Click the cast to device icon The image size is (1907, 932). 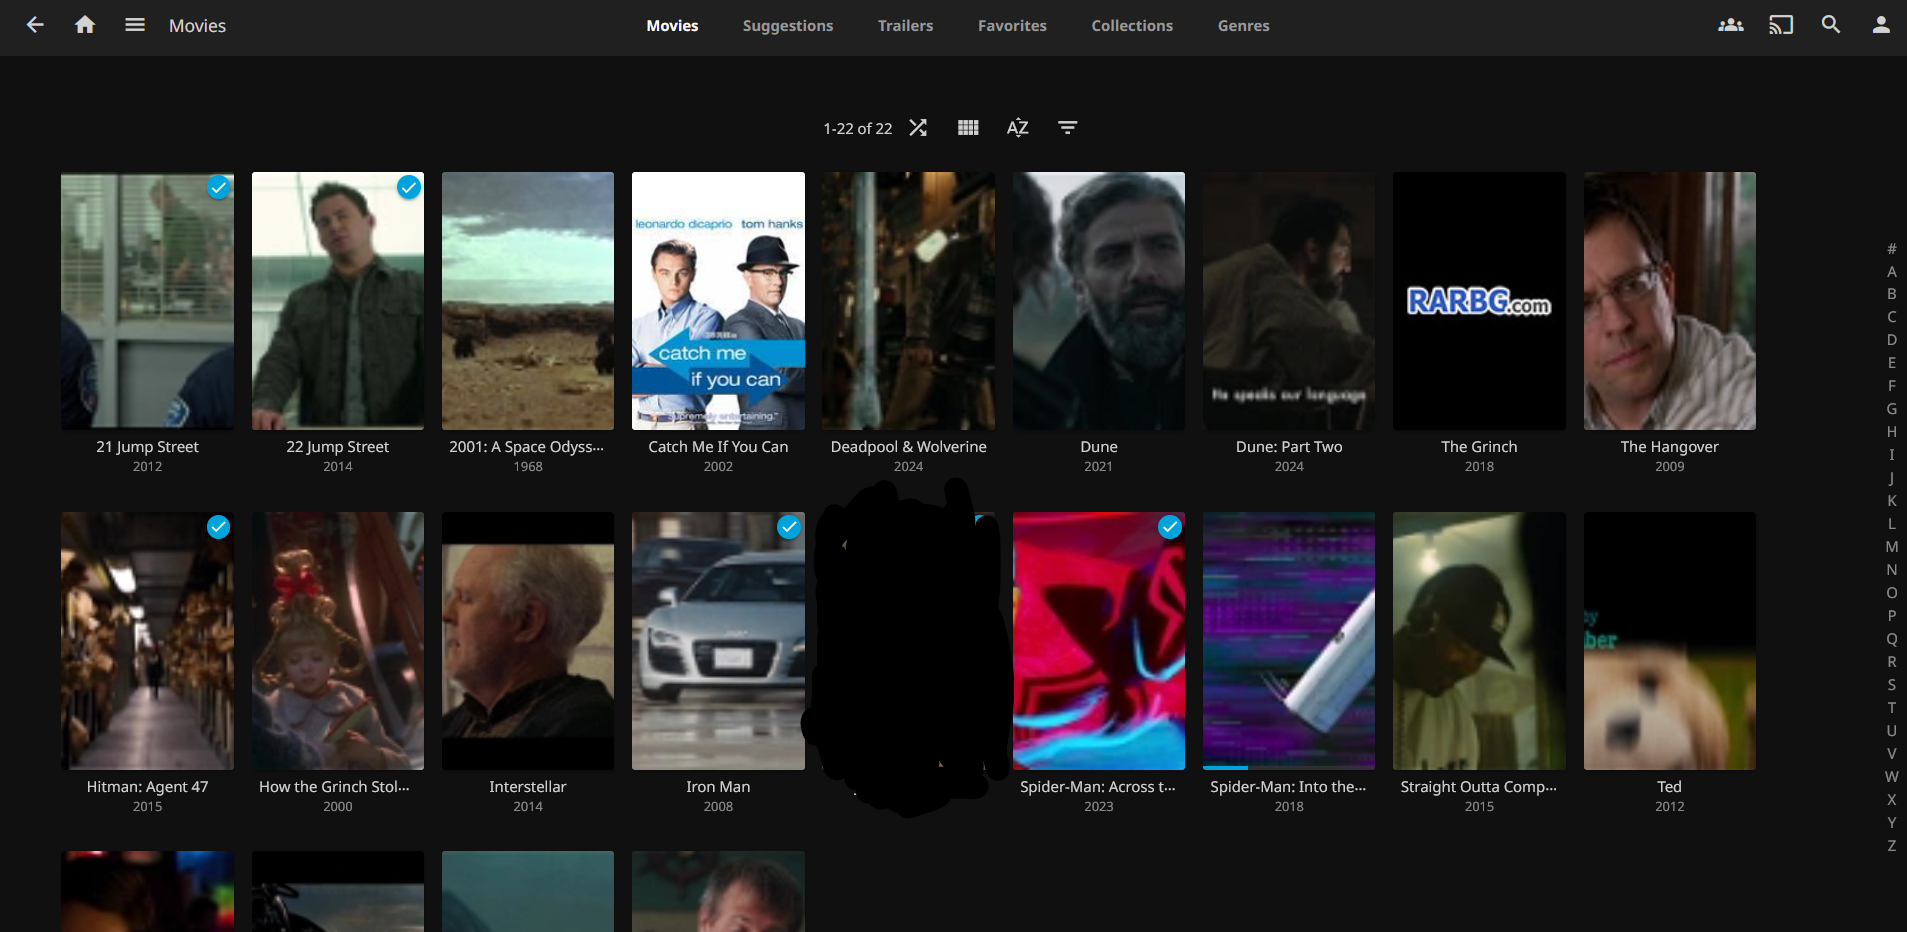pyautogui.click(x=1780, y=25)
